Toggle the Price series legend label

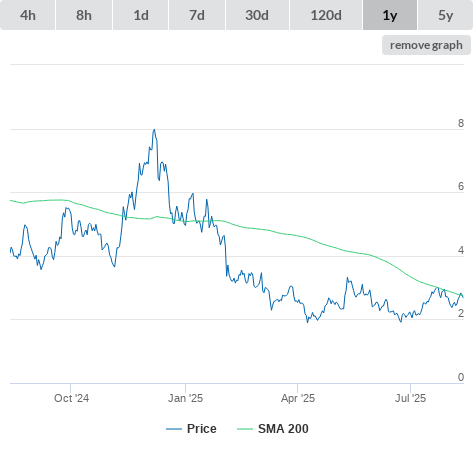tap(202, 429)
